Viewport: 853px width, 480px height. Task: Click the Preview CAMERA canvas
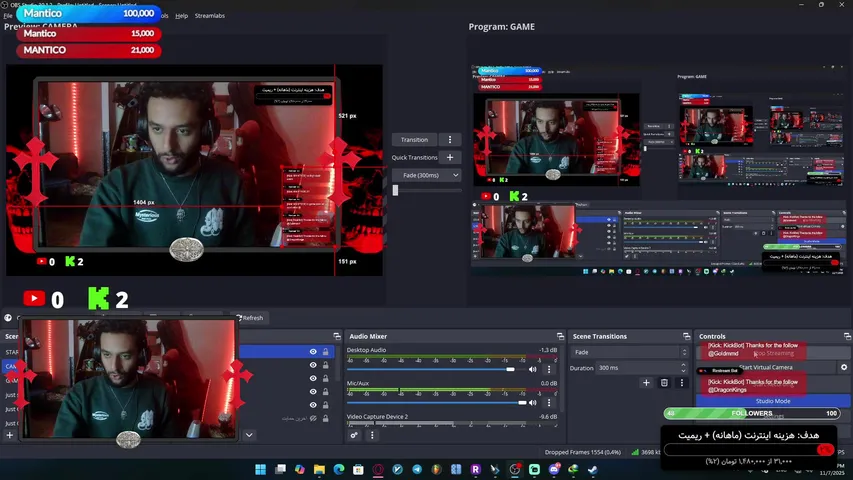click(194, 170)
